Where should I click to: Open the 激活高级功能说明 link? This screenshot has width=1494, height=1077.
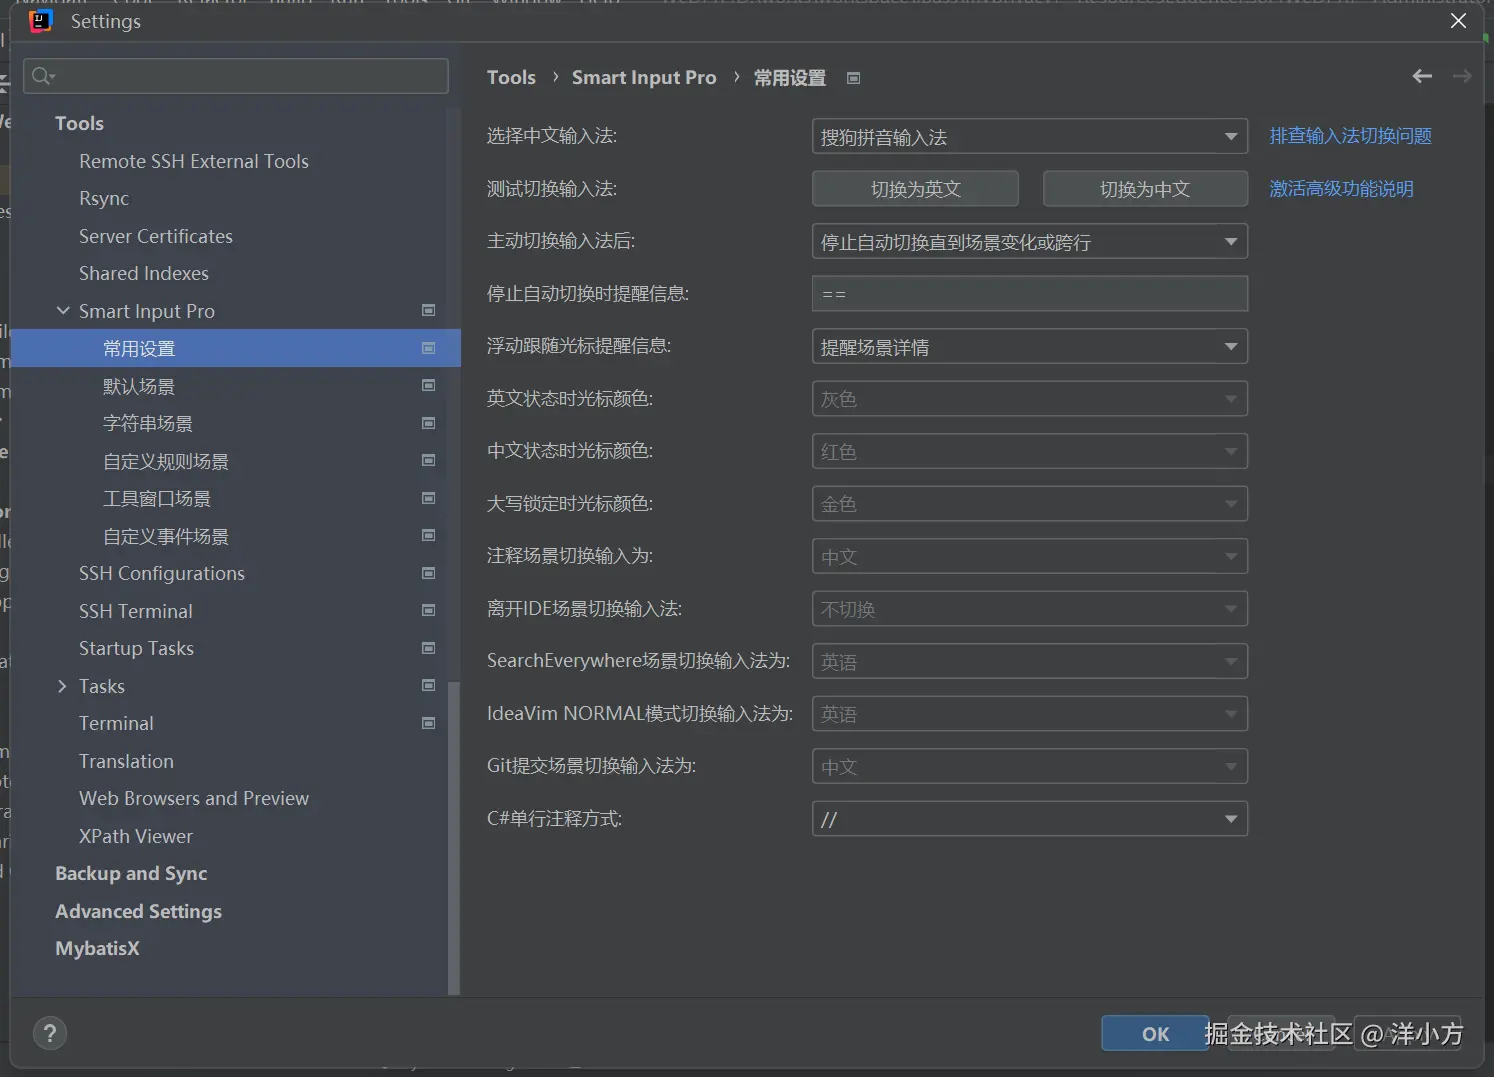(x=1341, y=189)
